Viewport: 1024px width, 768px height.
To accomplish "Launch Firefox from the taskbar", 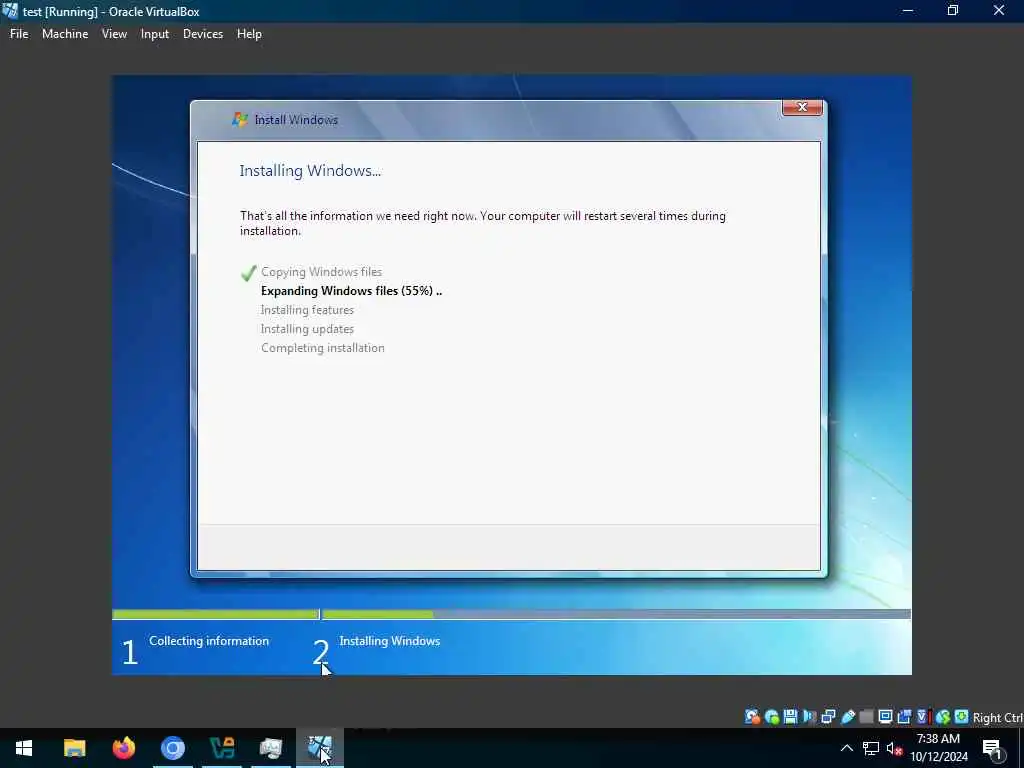I will point(123,748).
